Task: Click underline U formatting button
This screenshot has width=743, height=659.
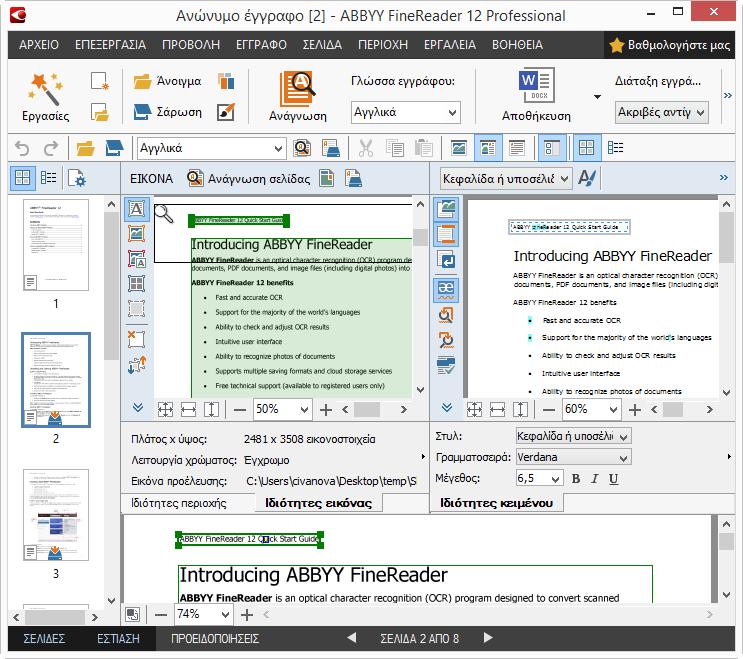Action: [x=614, y=478]
